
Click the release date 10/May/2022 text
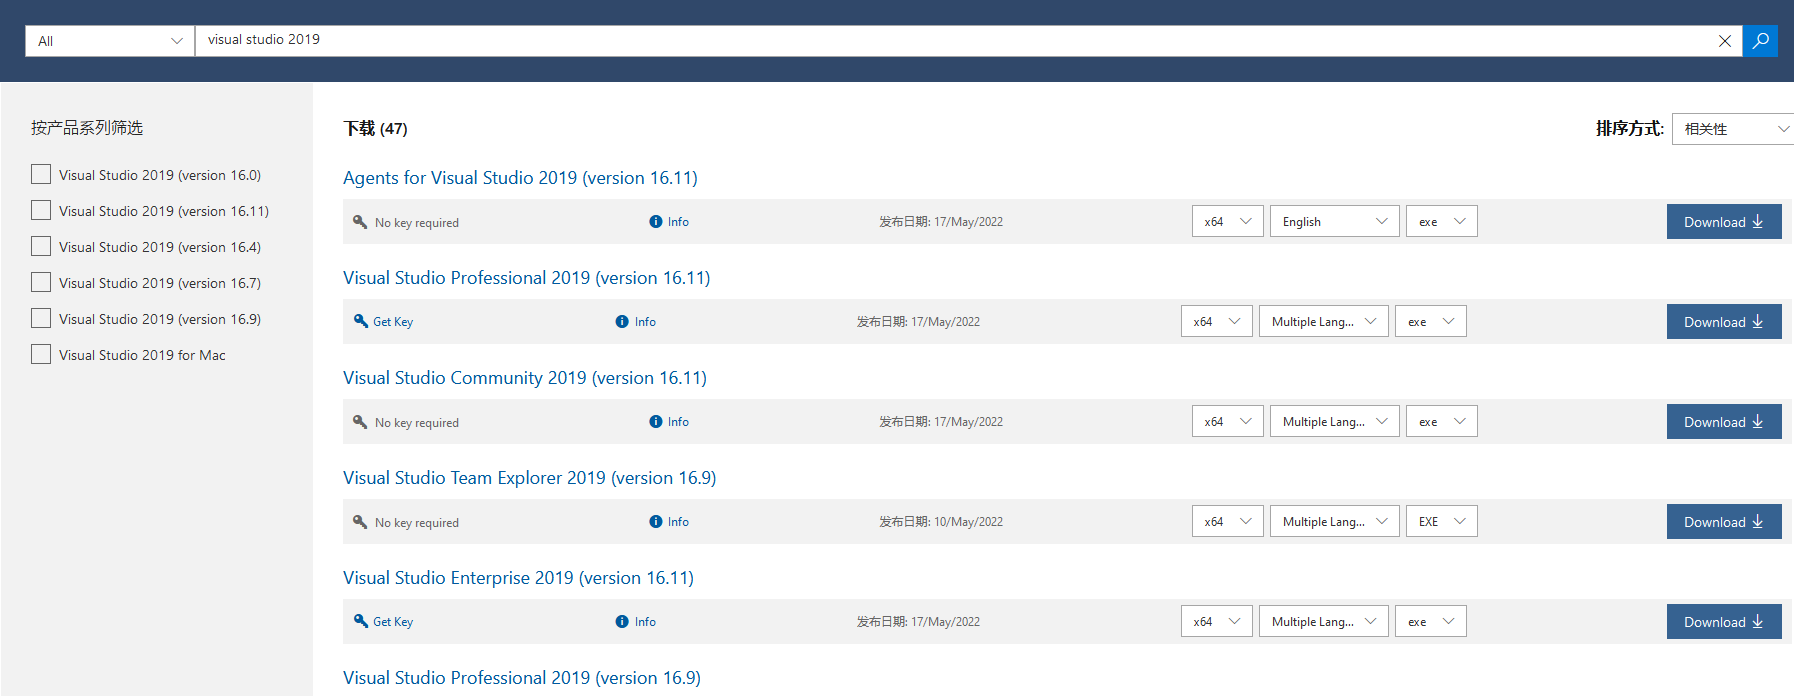point(968,522)
